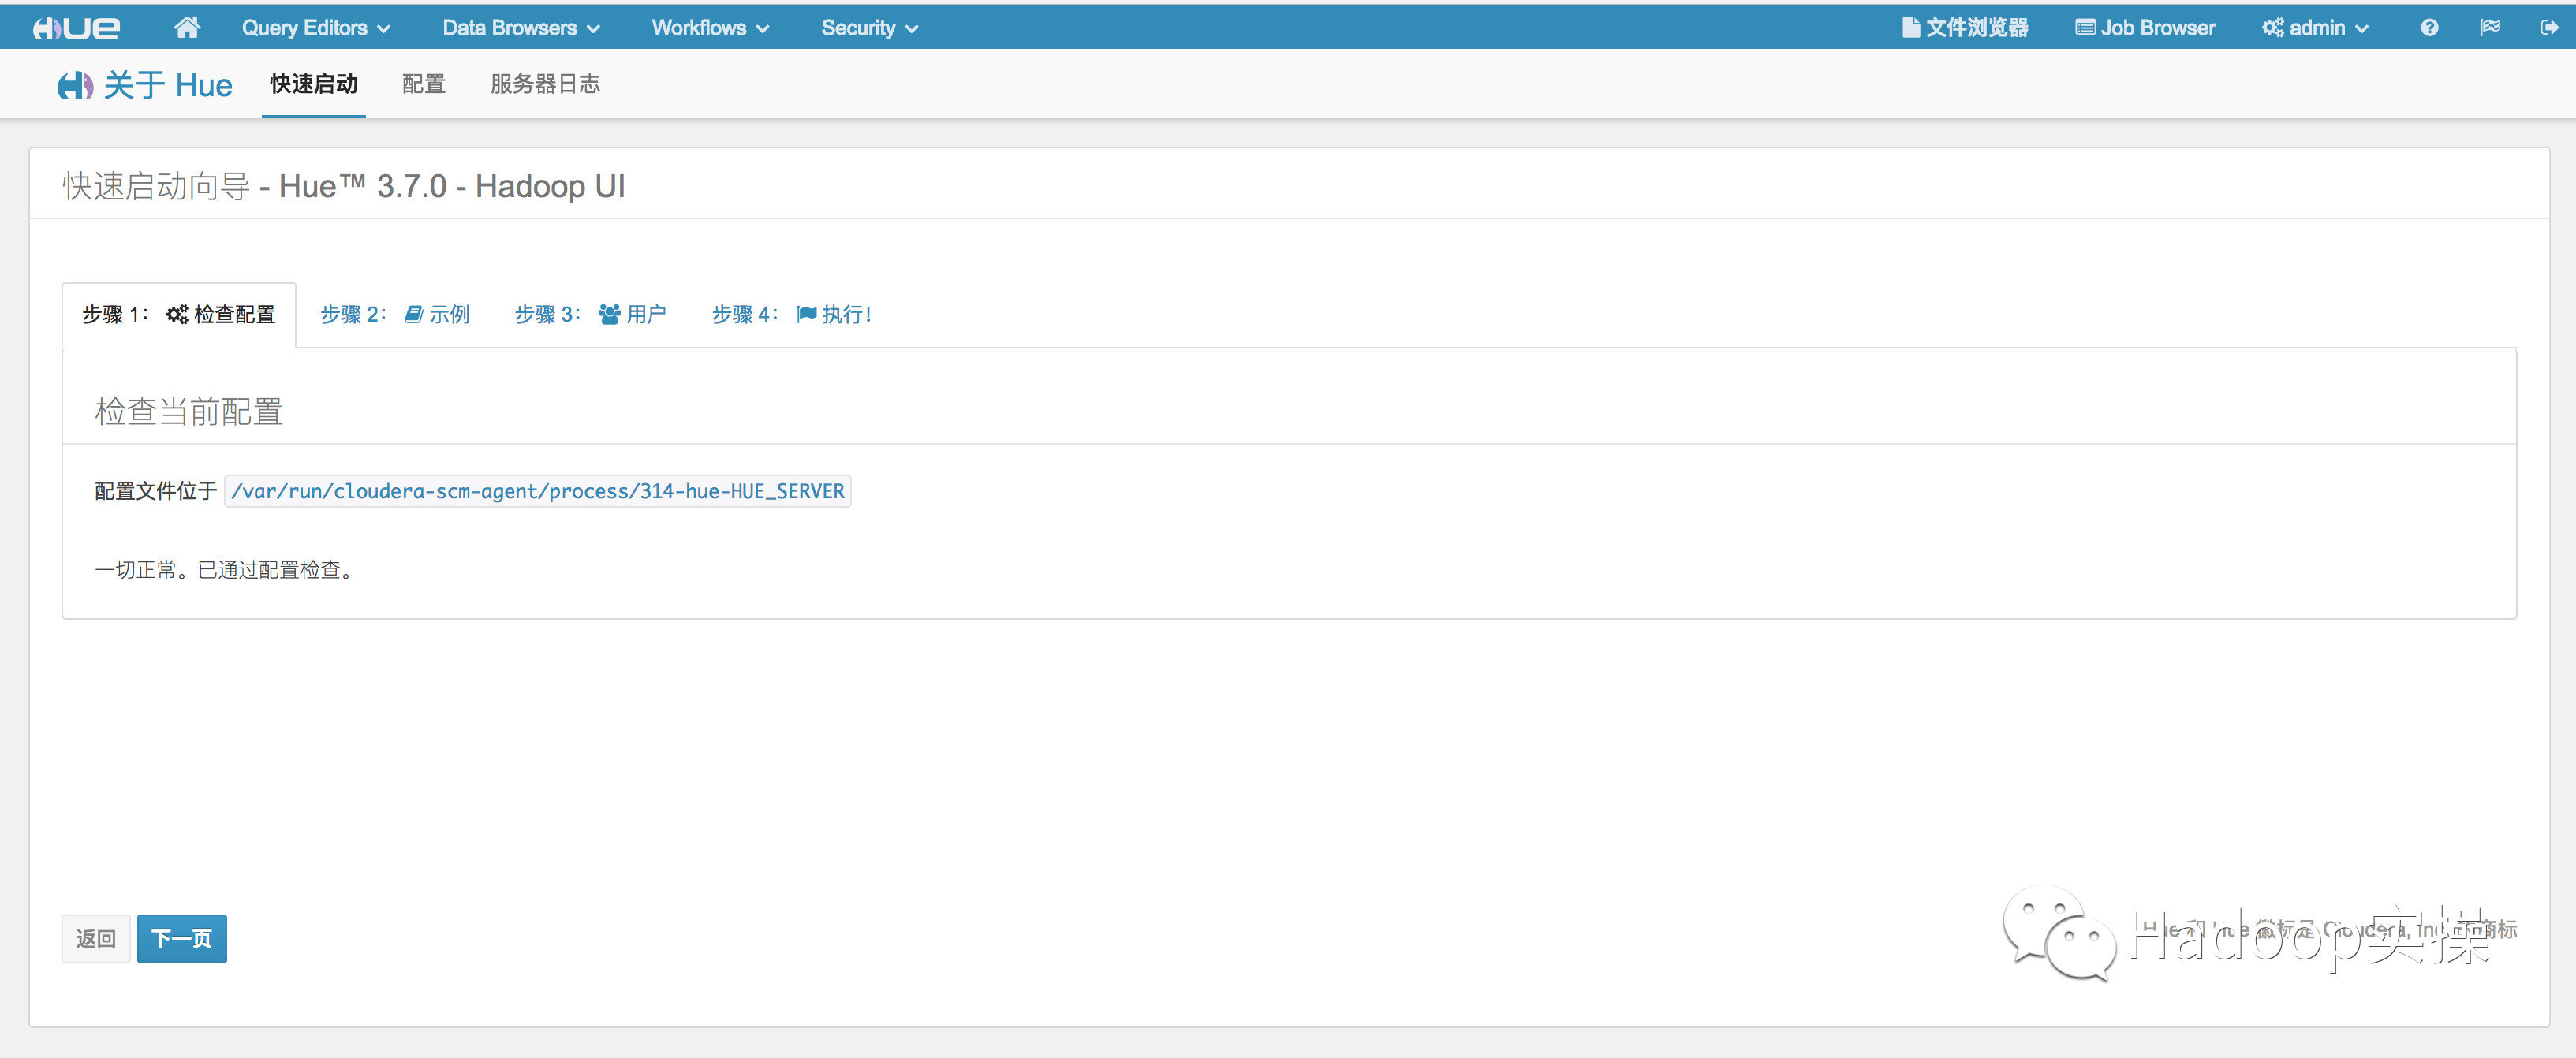Click the users group icon in step 3
The width and height of the screenshot is (2576, 1058).
[609, 314]
